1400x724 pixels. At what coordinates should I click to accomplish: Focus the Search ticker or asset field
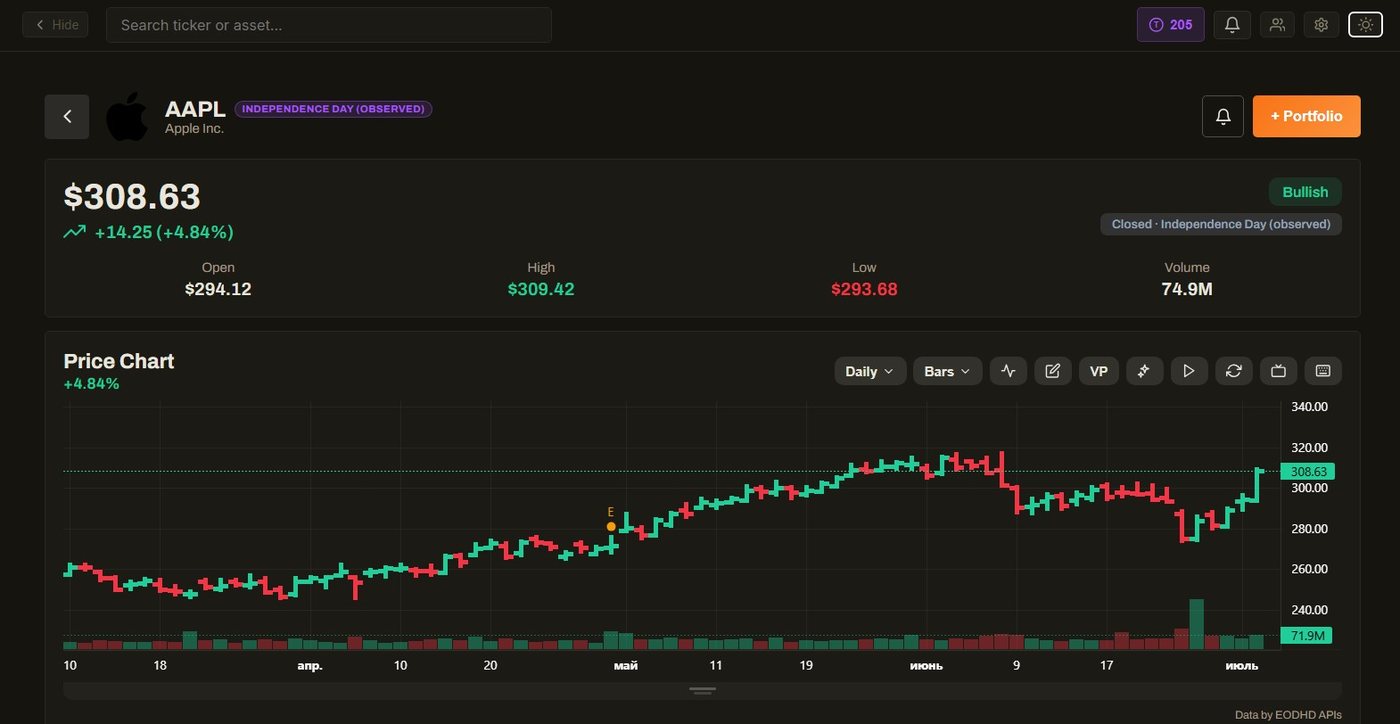[329, 25]
